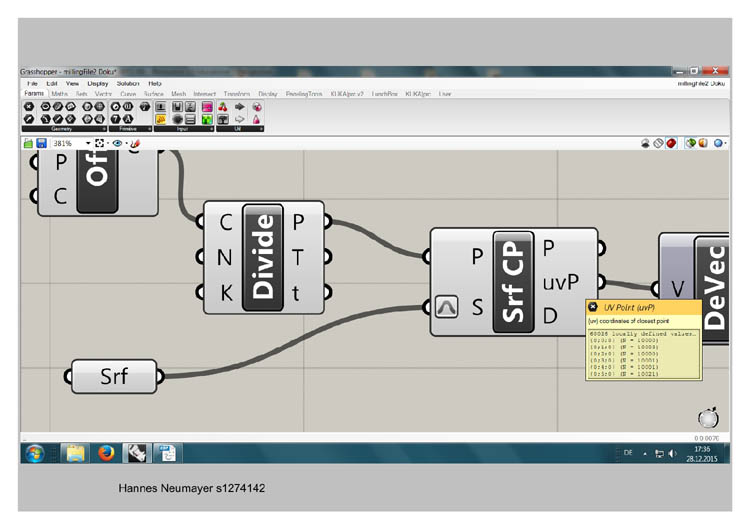Toggle the red shaded preview mode

click(x=672, y=143)
